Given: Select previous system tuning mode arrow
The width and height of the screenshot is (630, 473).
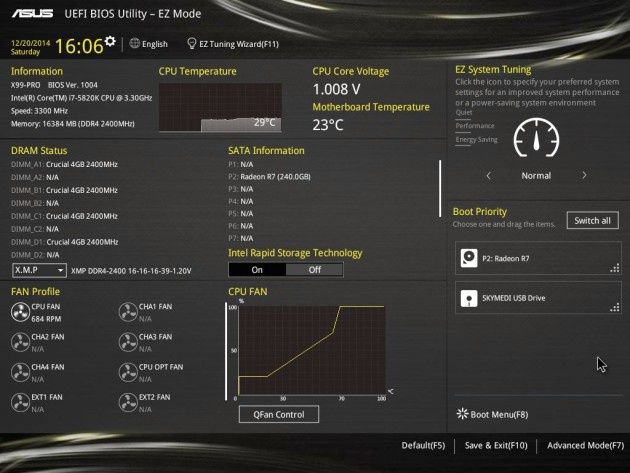Looking at the screenshot, I should (x=489, y=176).
